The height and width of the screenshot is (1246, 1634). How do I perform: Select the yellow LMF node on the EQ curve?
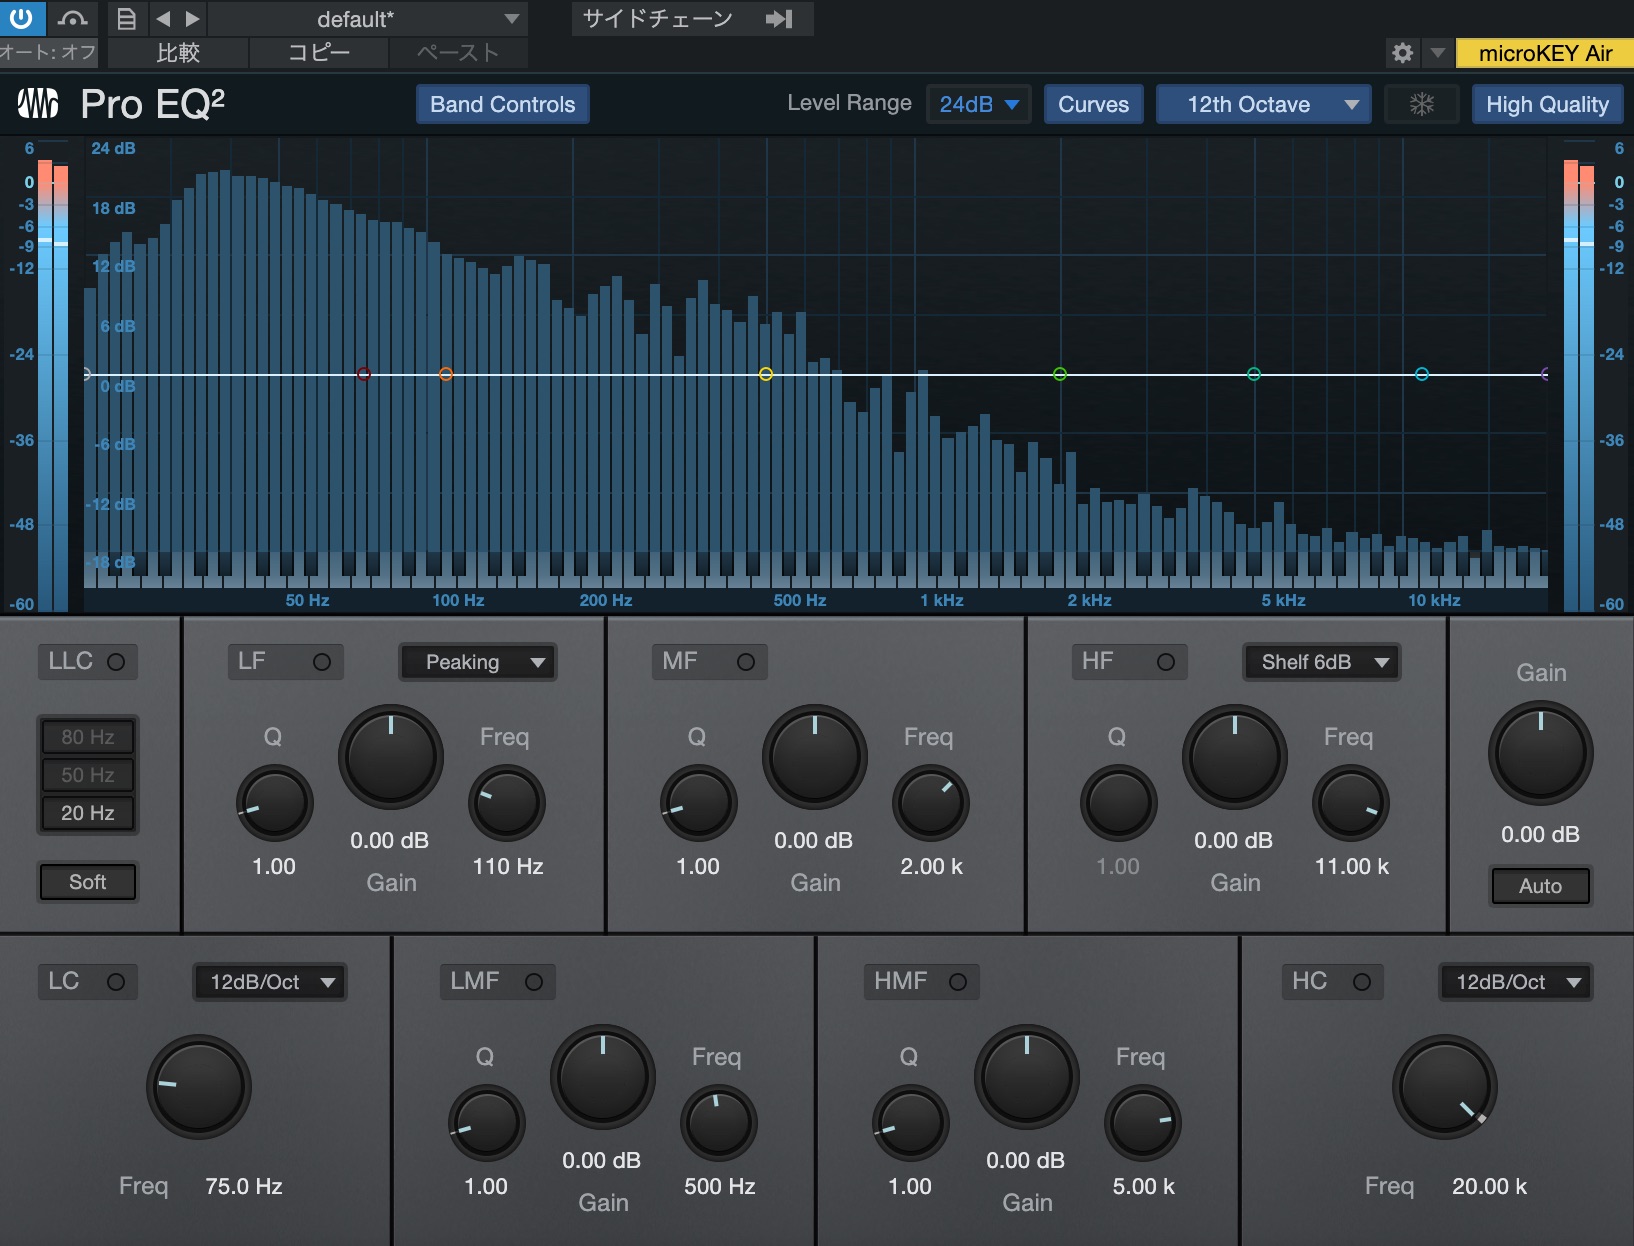766,374
